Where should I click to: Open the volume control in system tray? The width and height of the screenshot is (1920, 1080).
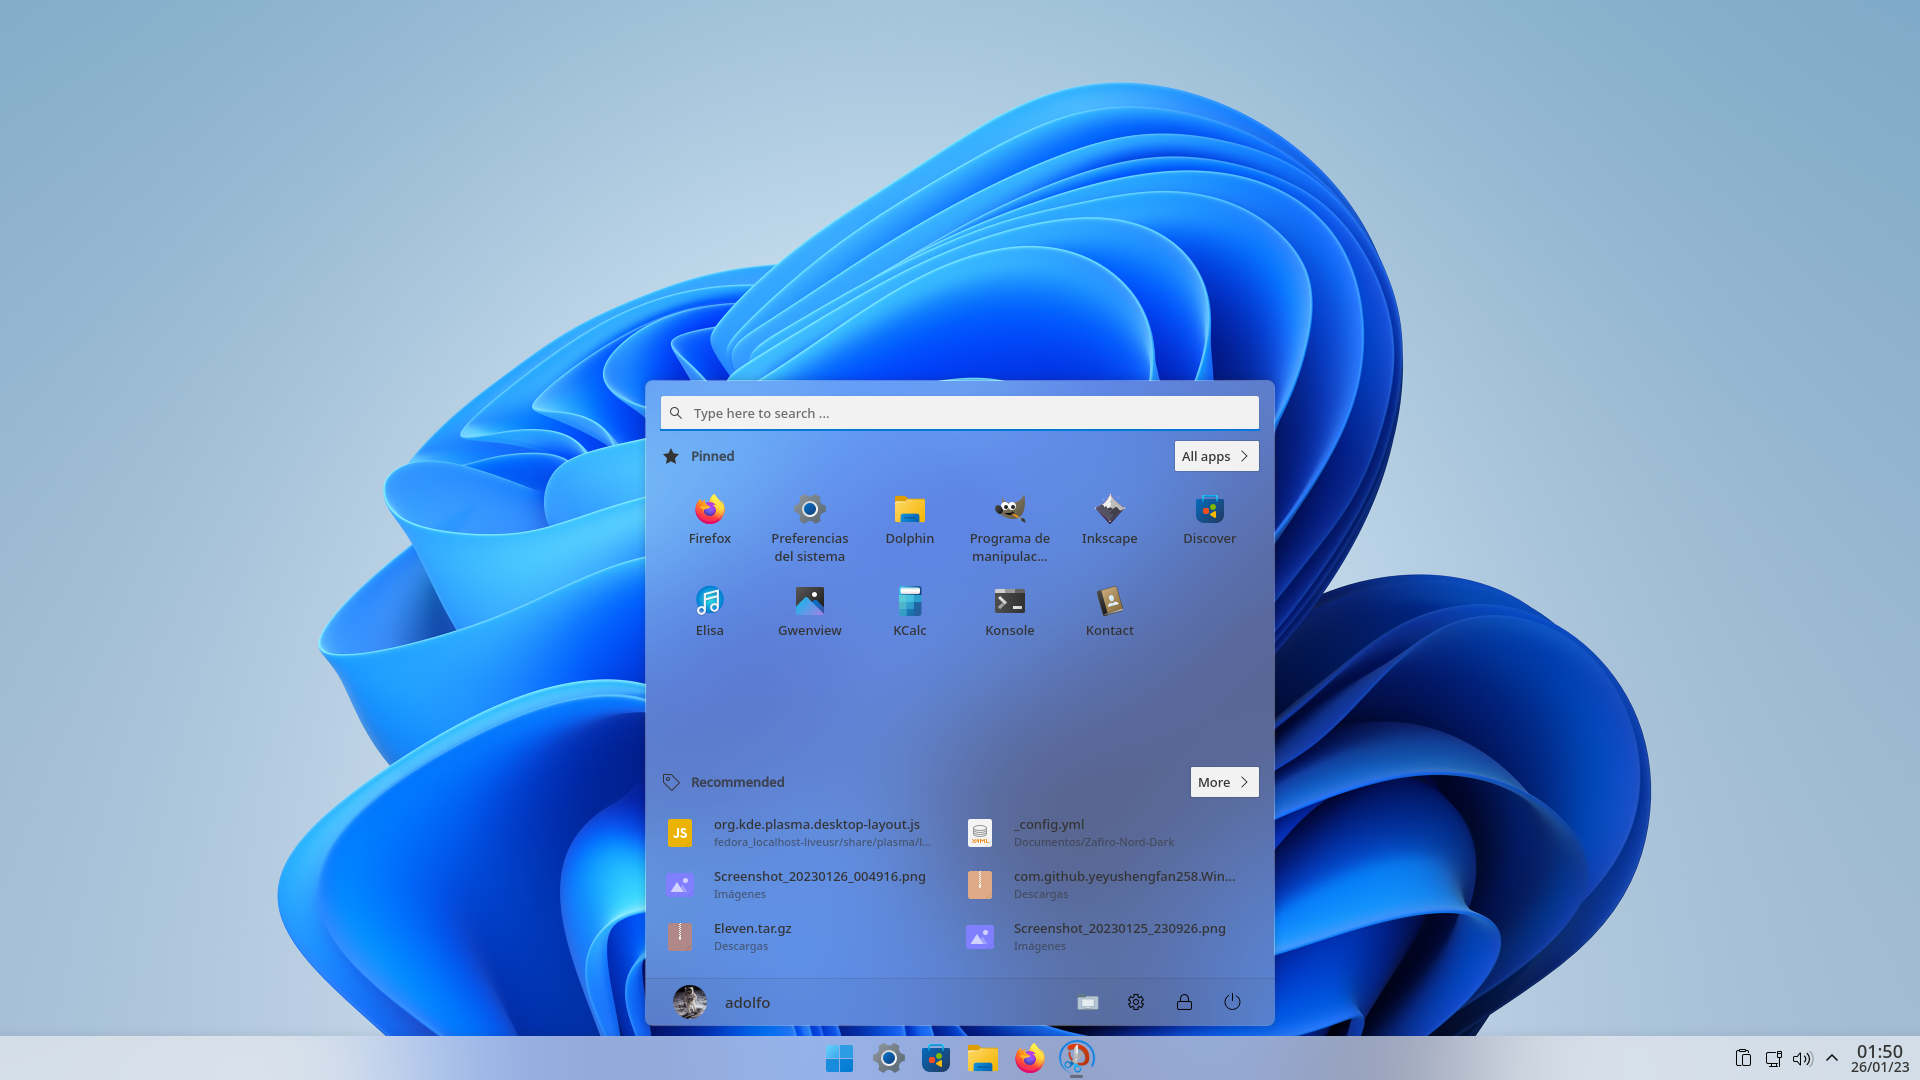[x=1802, y=1058]
